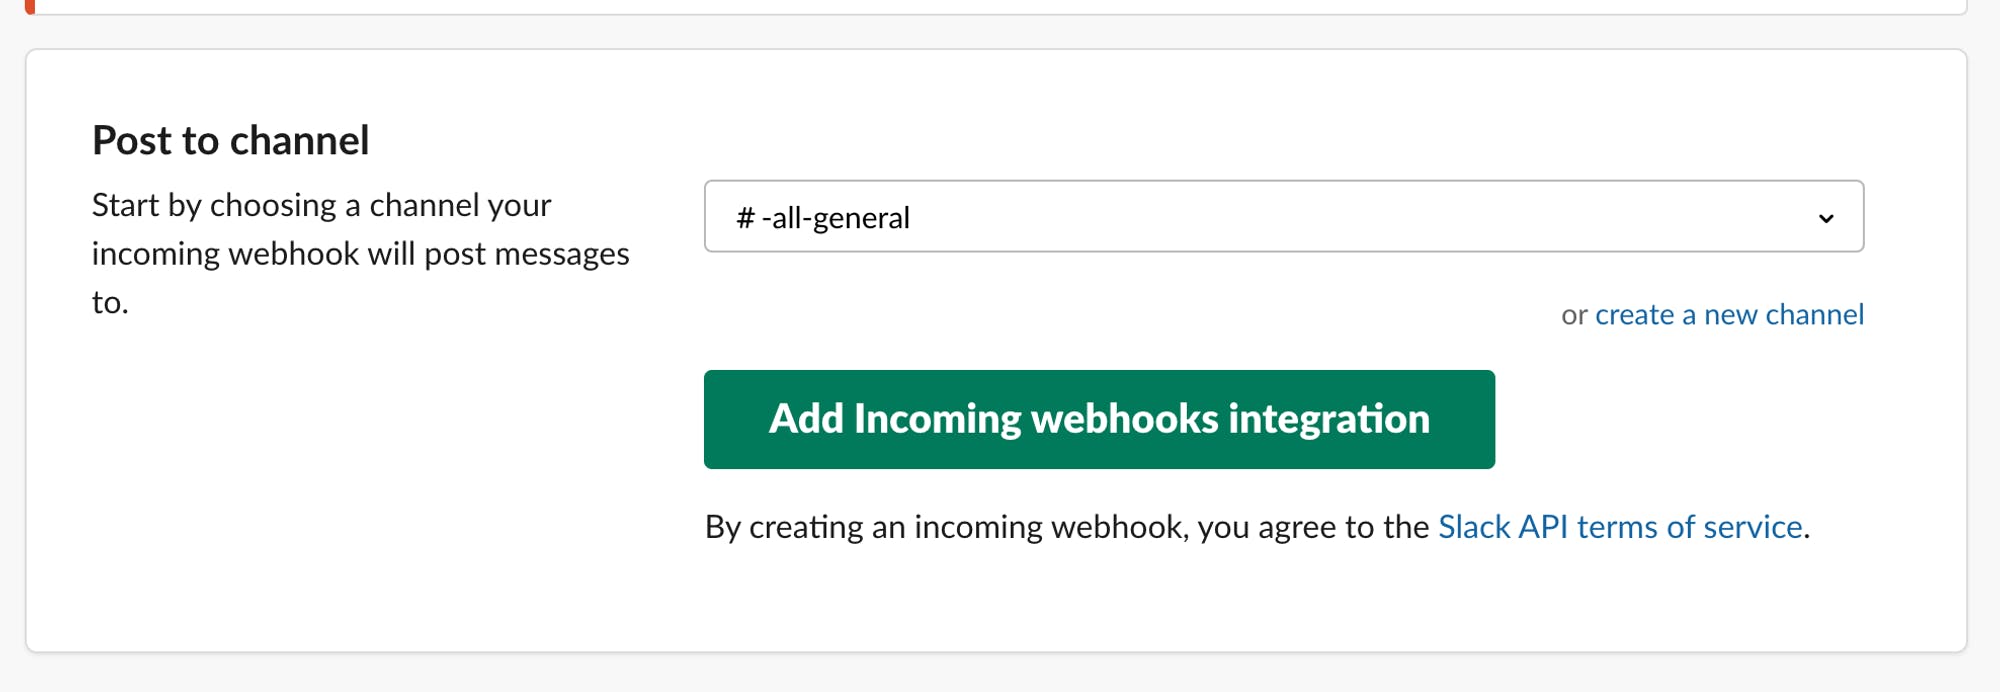Click the word "Slack" in terms link
The image size is (2000, 692).
[x=1474, y=527]
